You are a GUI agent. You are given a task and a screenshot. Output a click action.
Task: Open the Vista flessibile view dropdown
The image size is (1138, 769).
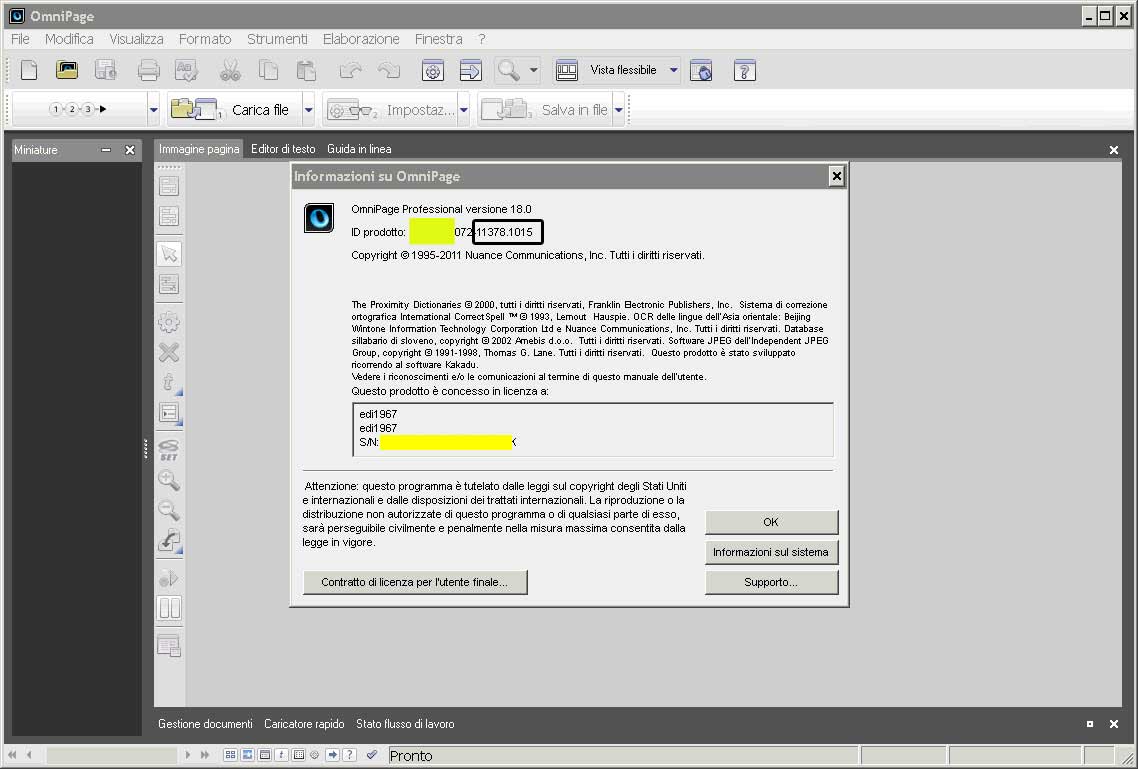pos(674,70)
